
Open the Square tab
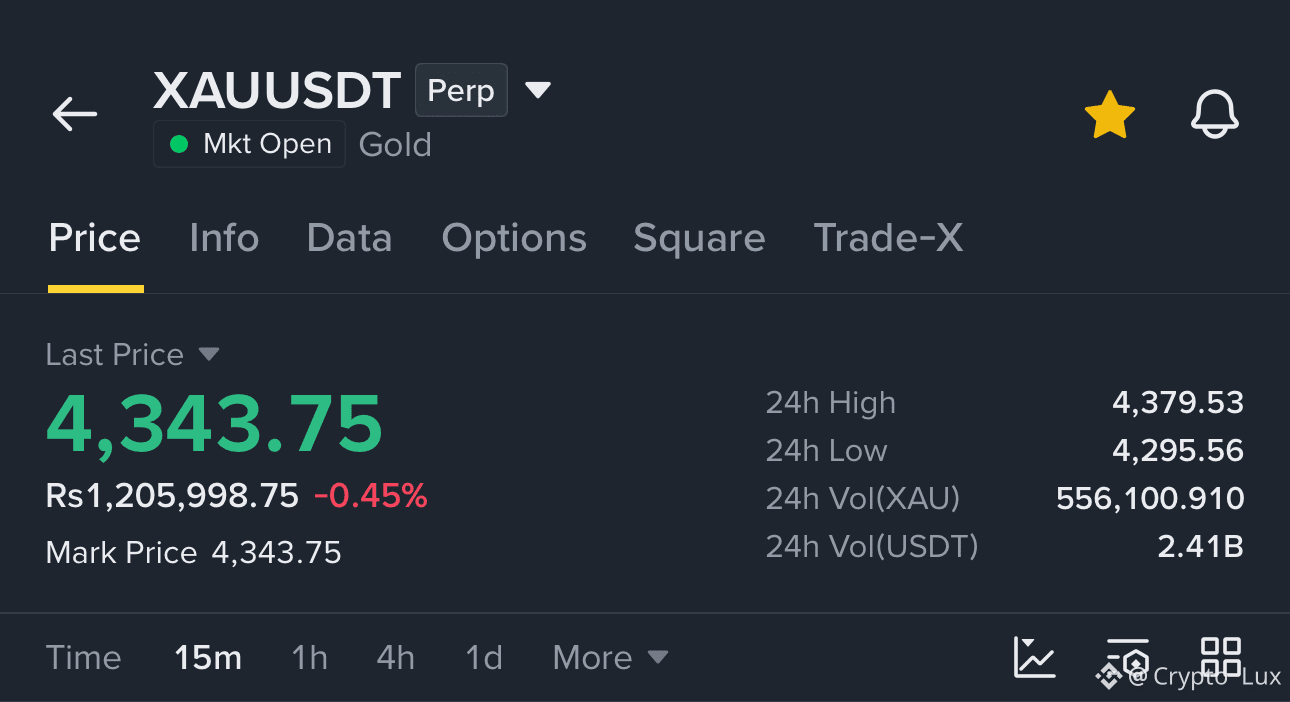699,238
